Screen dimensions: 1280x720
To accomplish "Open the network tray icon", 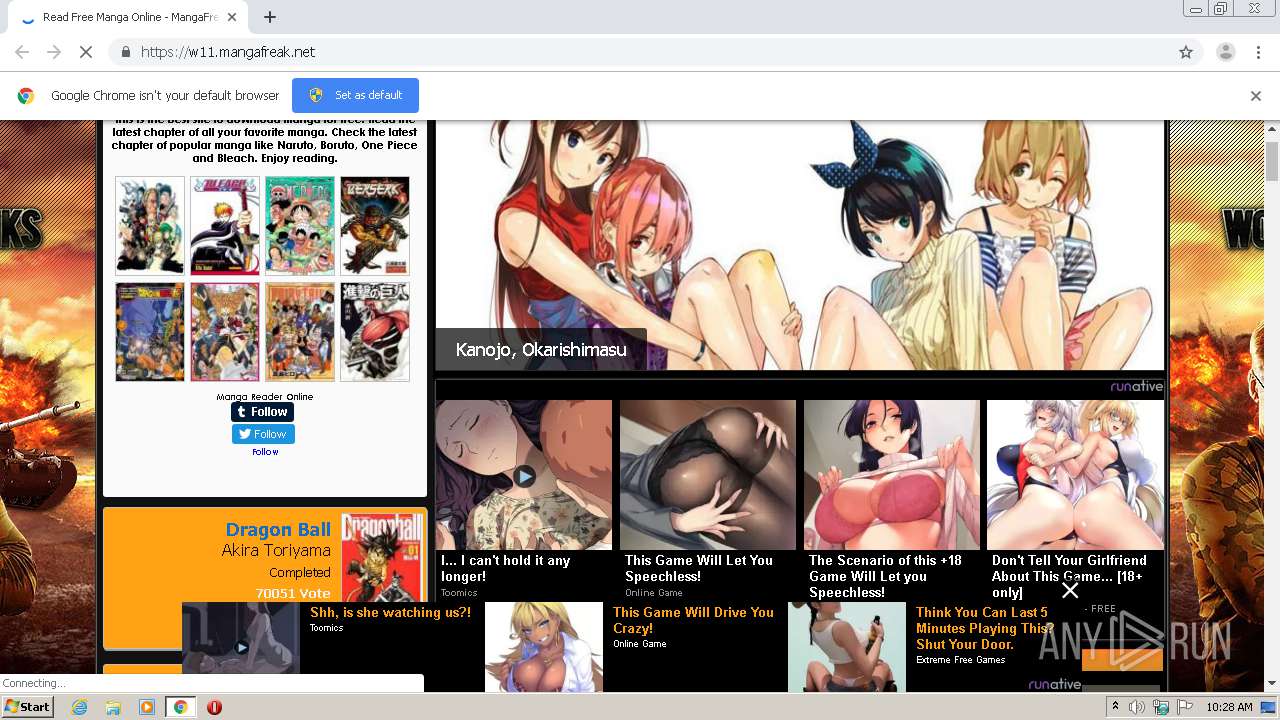I will pos(1161,707).
